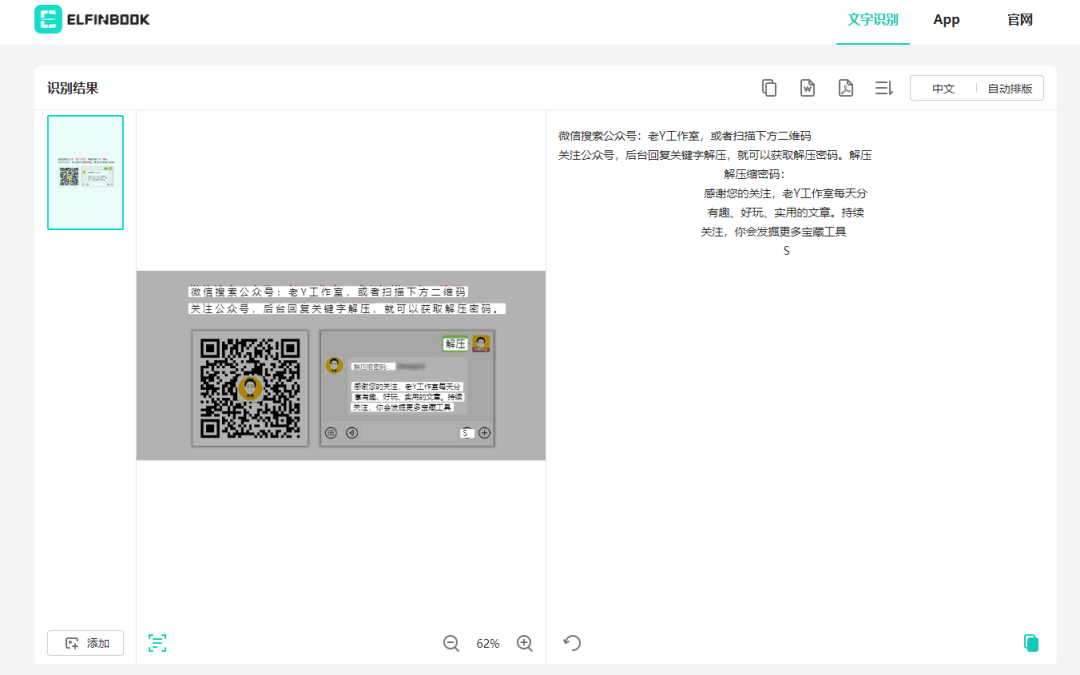Open the App tab

[946, 19]
